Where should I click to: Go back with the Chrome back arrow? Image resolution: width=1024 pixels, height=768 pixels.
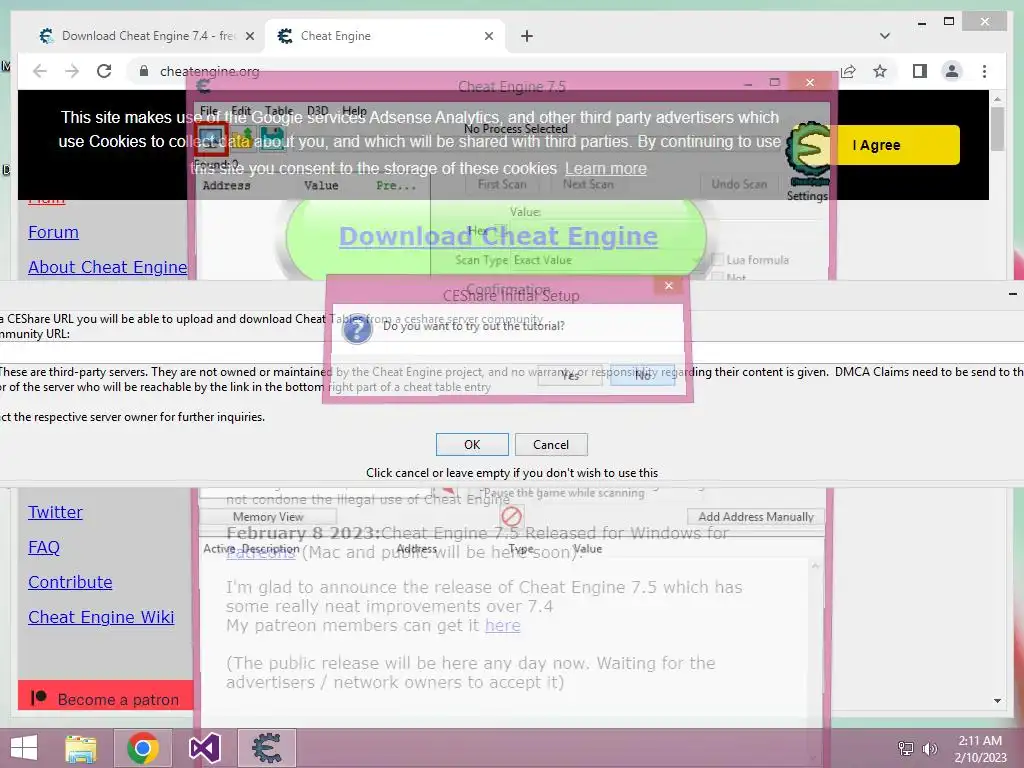[x=40, y=71]
